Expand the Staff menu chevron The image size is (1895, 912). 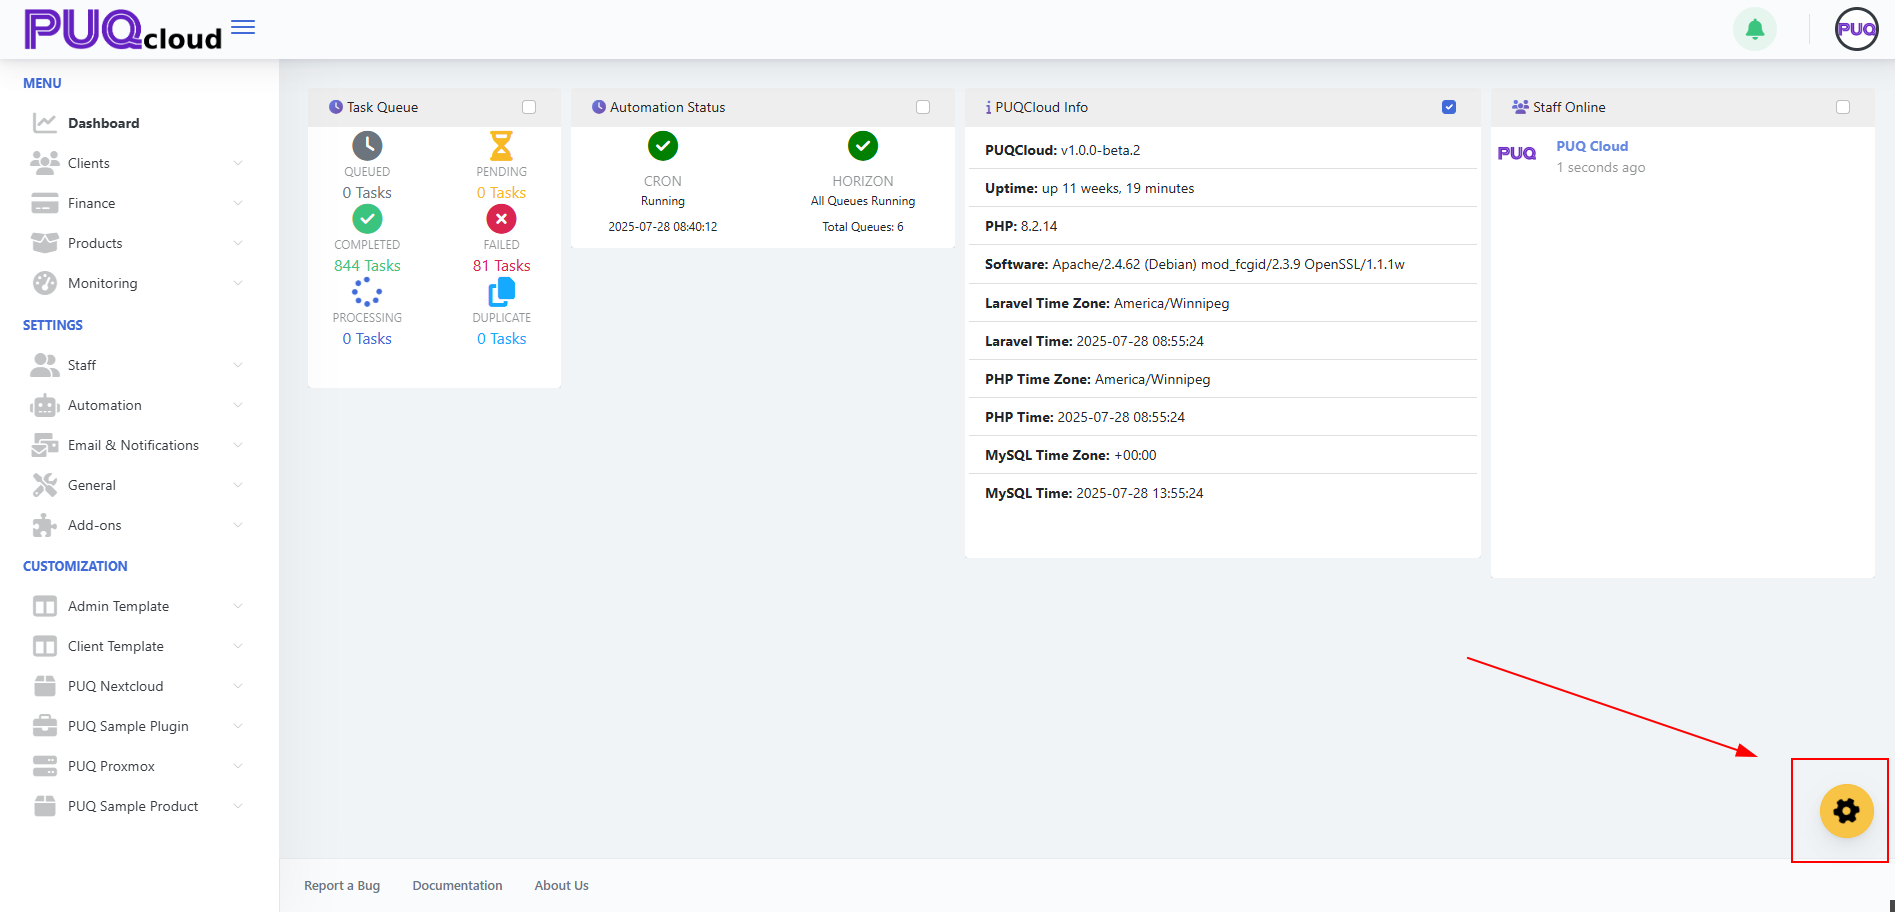coord(238,365)
